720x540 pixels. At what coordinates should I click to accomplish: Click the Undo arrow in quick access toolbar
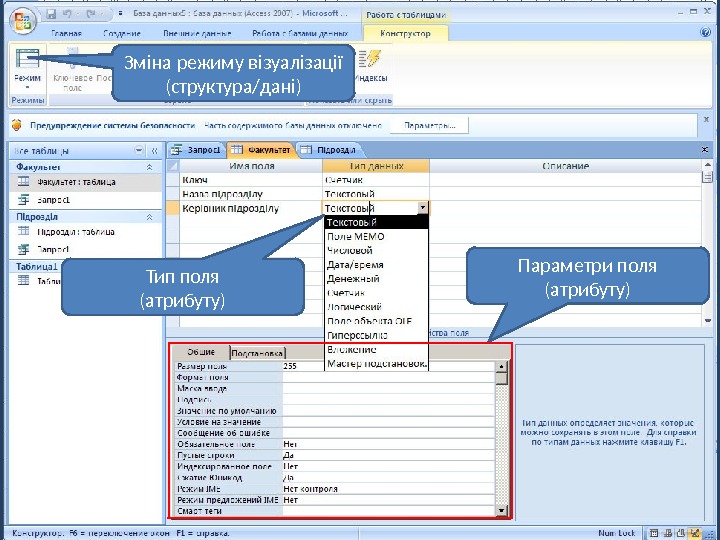coord(68,14)
